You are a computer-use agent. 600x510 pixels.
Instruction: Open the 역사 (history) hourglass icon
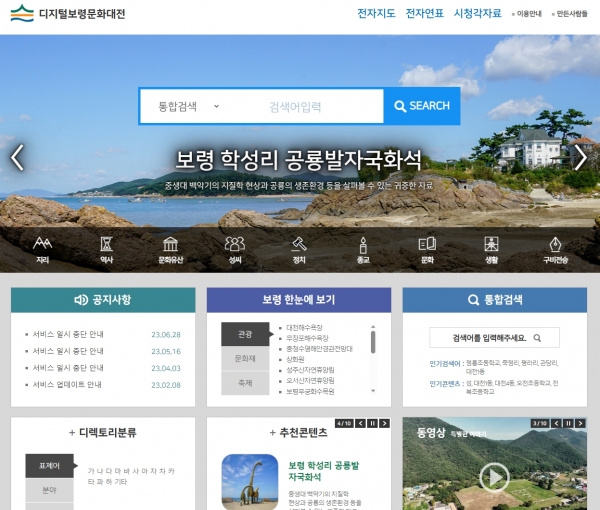click(x=106, y=248)
